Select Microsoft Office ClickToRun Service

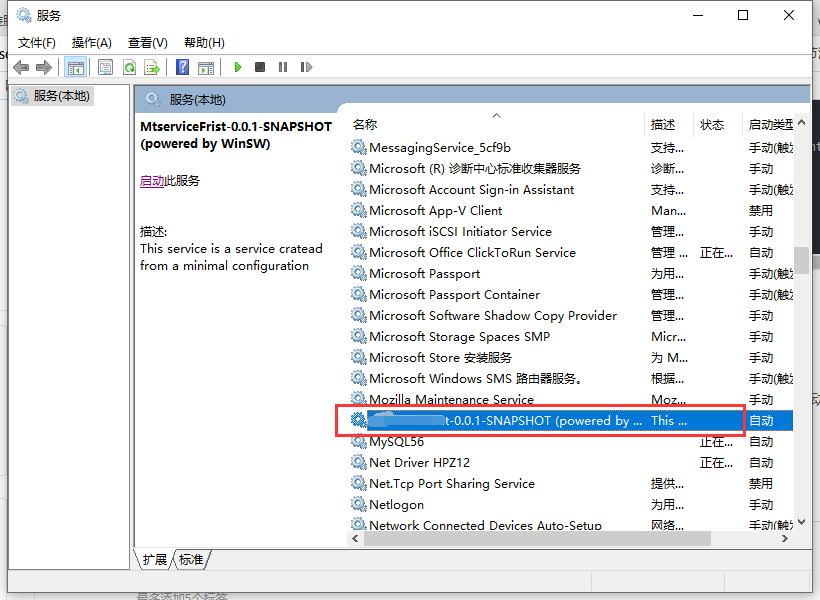571,253
